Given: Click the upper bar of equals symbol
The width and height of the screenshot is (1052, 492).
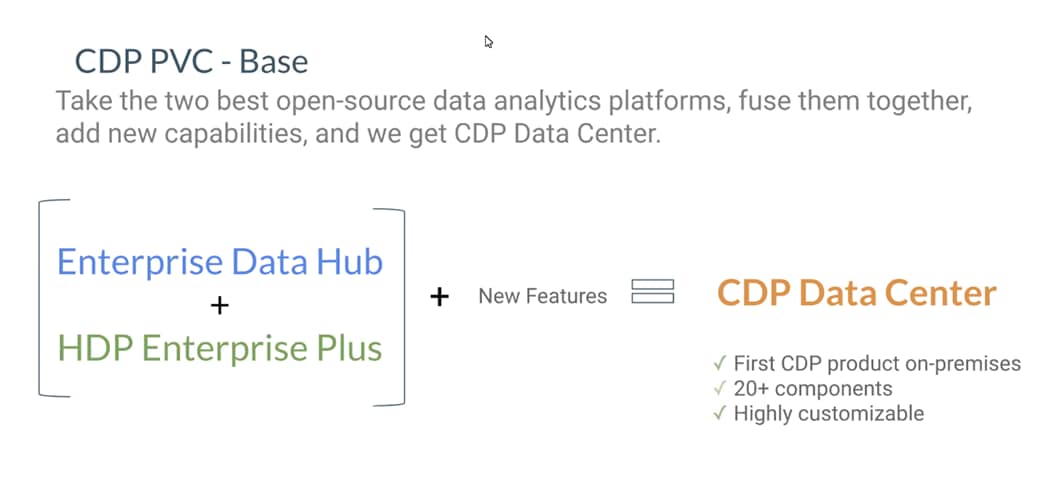Looking at the screenshot, I should [653, 284].
